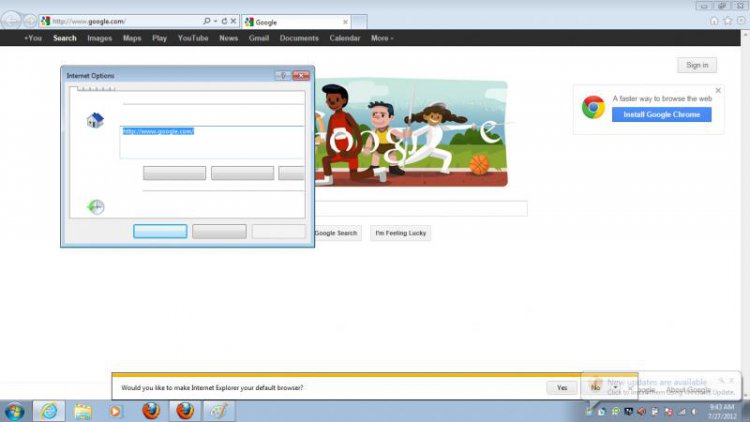Answer No to default browser prompt
Screen dimensions: 750x422
tap(595, 388)
